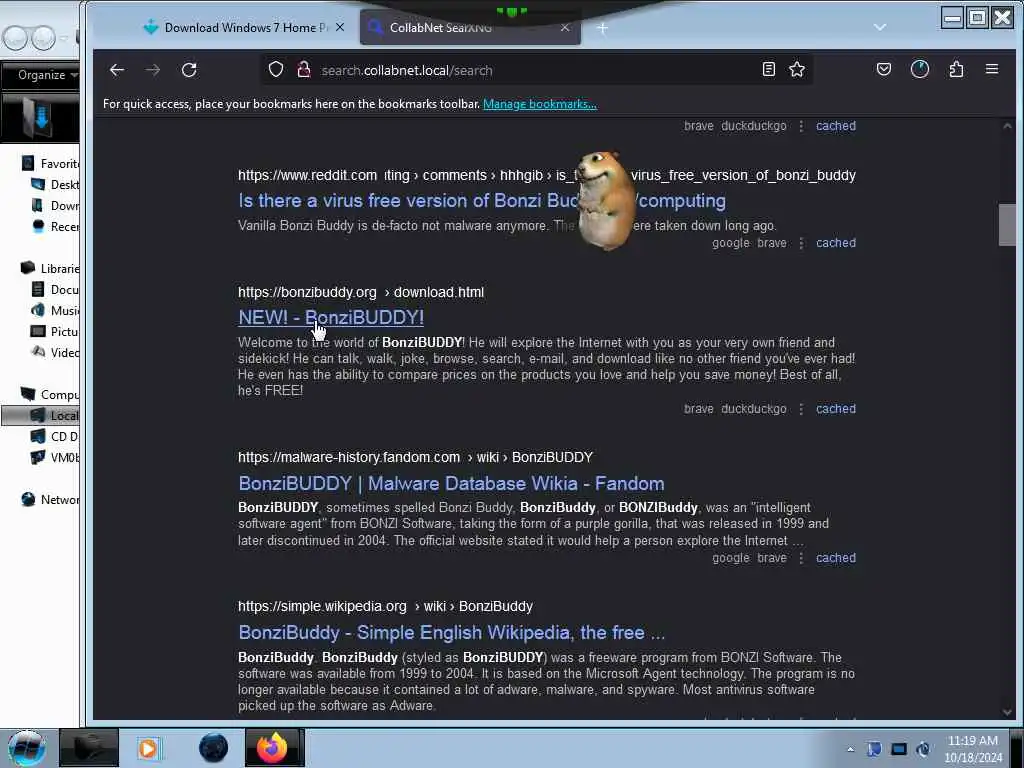Click the Windows Start orb
This screenshot has width=1024, height=768.
coord(26,748)
